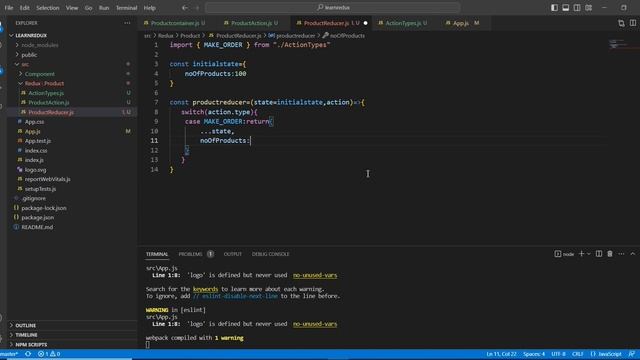Open OUTPUT panel tab
The height and width of the screenshot is (360, 640).
233,254
